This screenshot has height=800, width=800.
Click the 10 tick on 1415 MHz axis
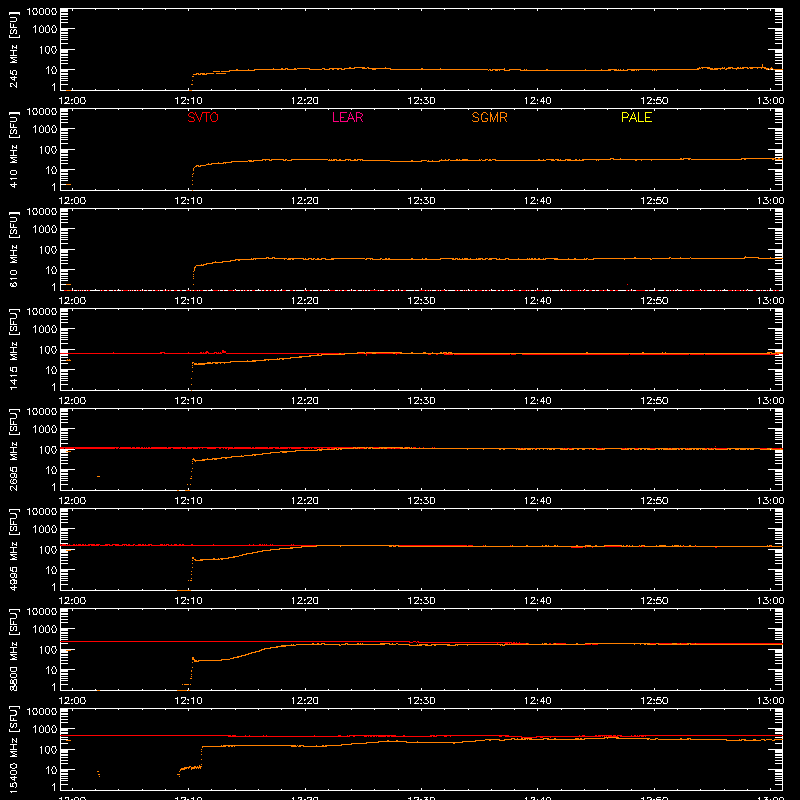51,370
